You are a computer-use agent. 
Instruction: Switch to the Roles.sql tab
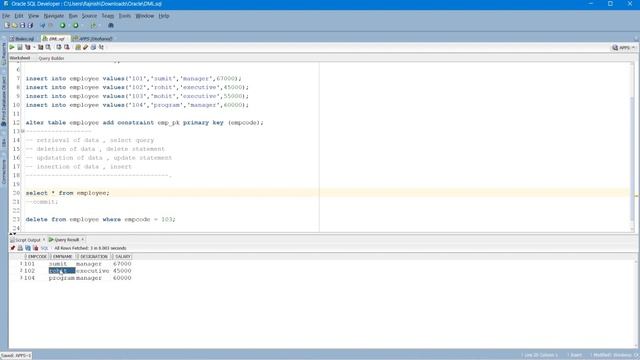(23, 39)
